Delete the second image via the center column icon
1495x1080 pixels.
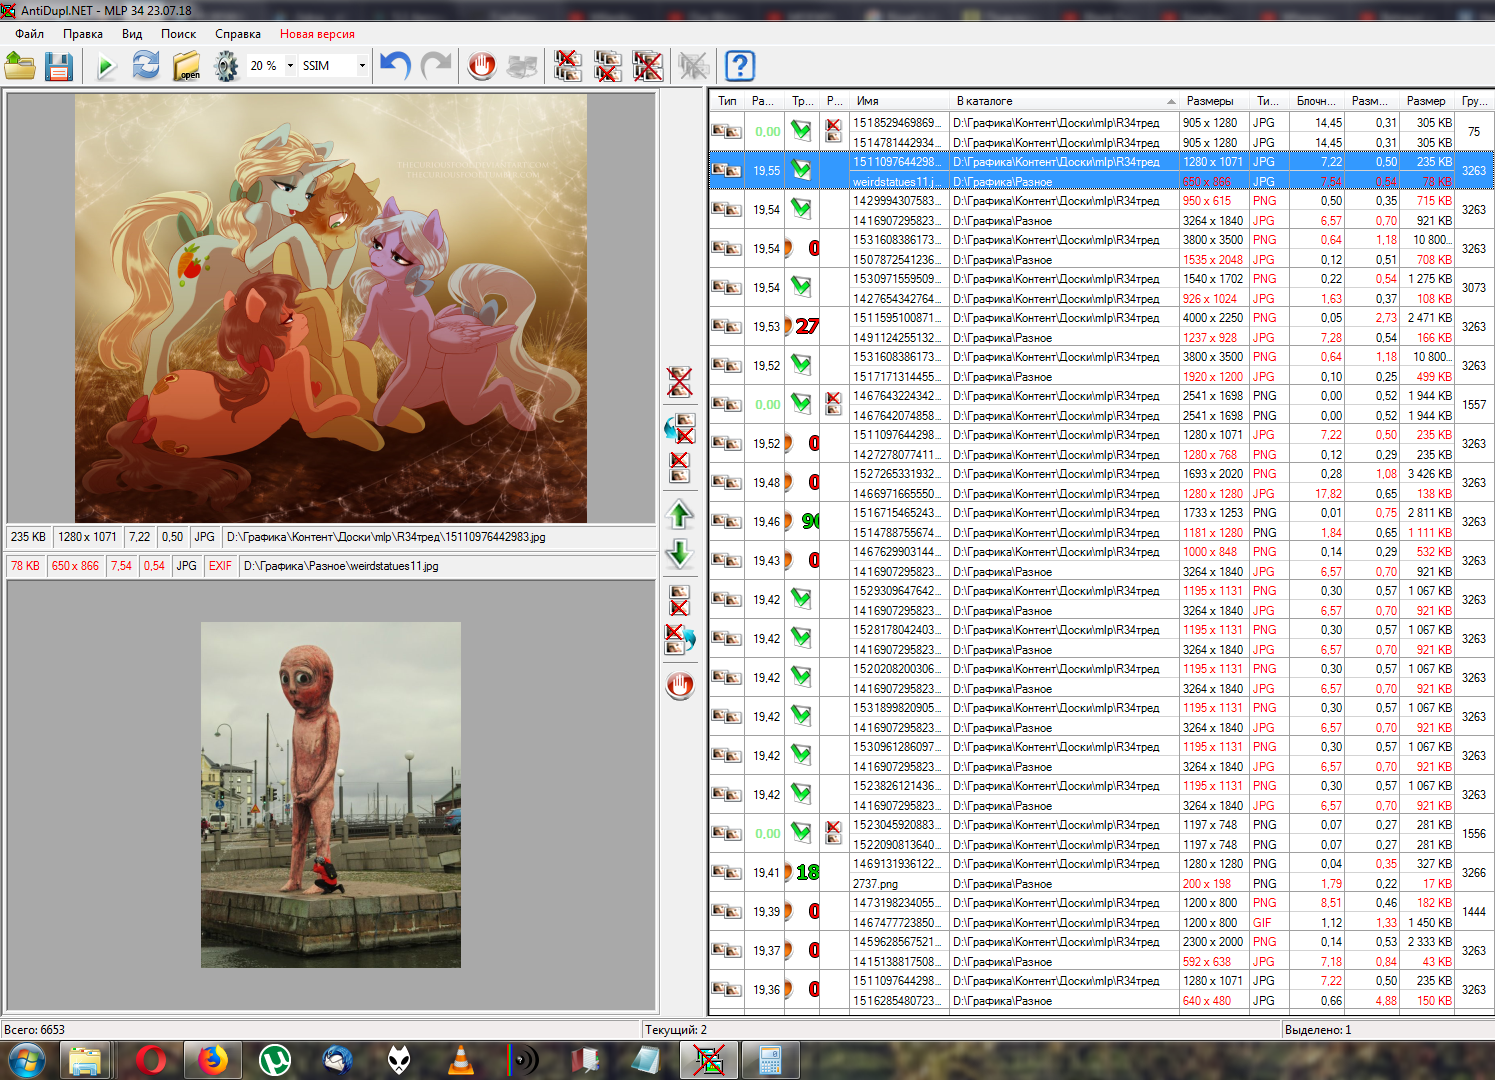(680, 600)
